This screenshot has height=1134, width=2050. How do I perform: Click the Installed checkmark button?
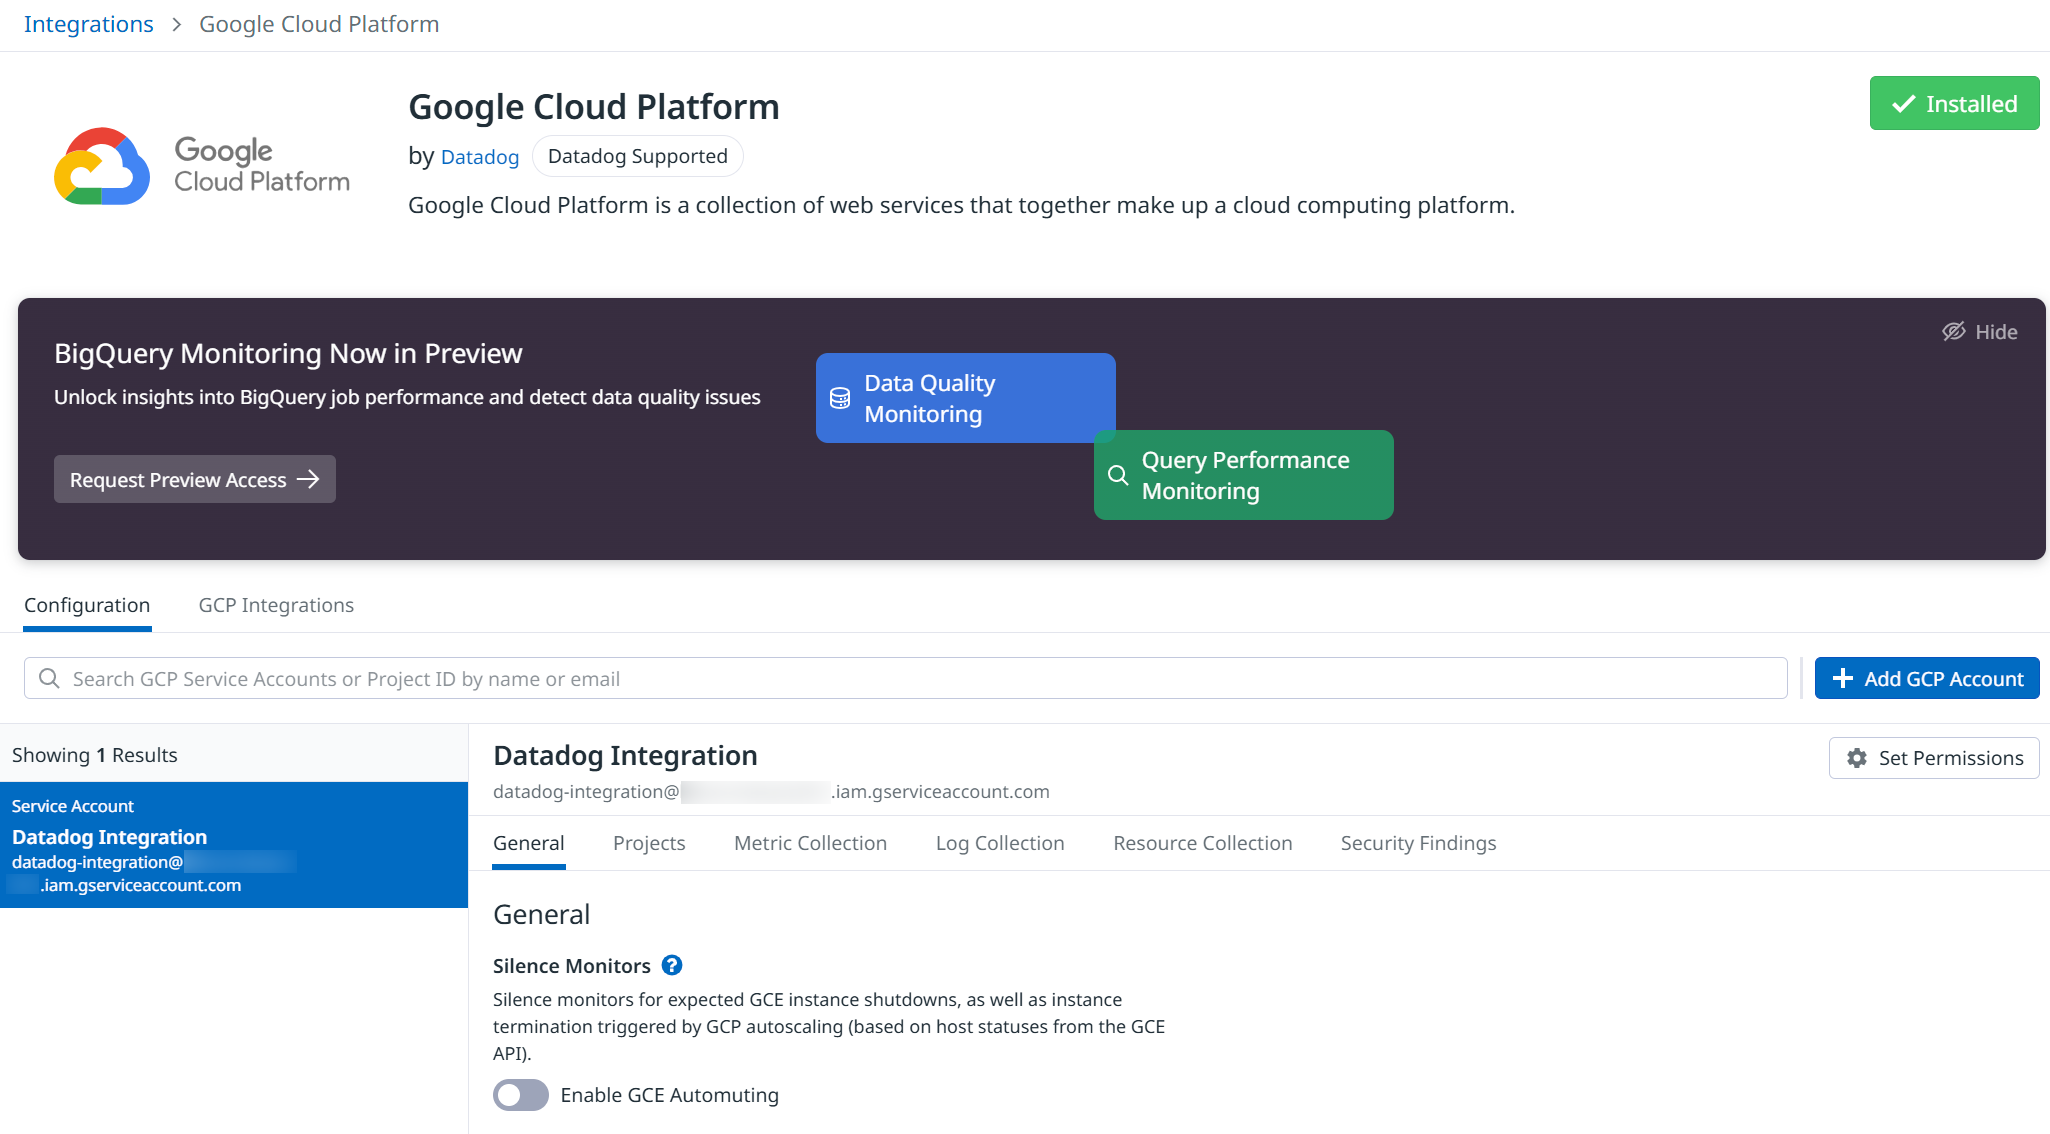[x=1954, y=104]
